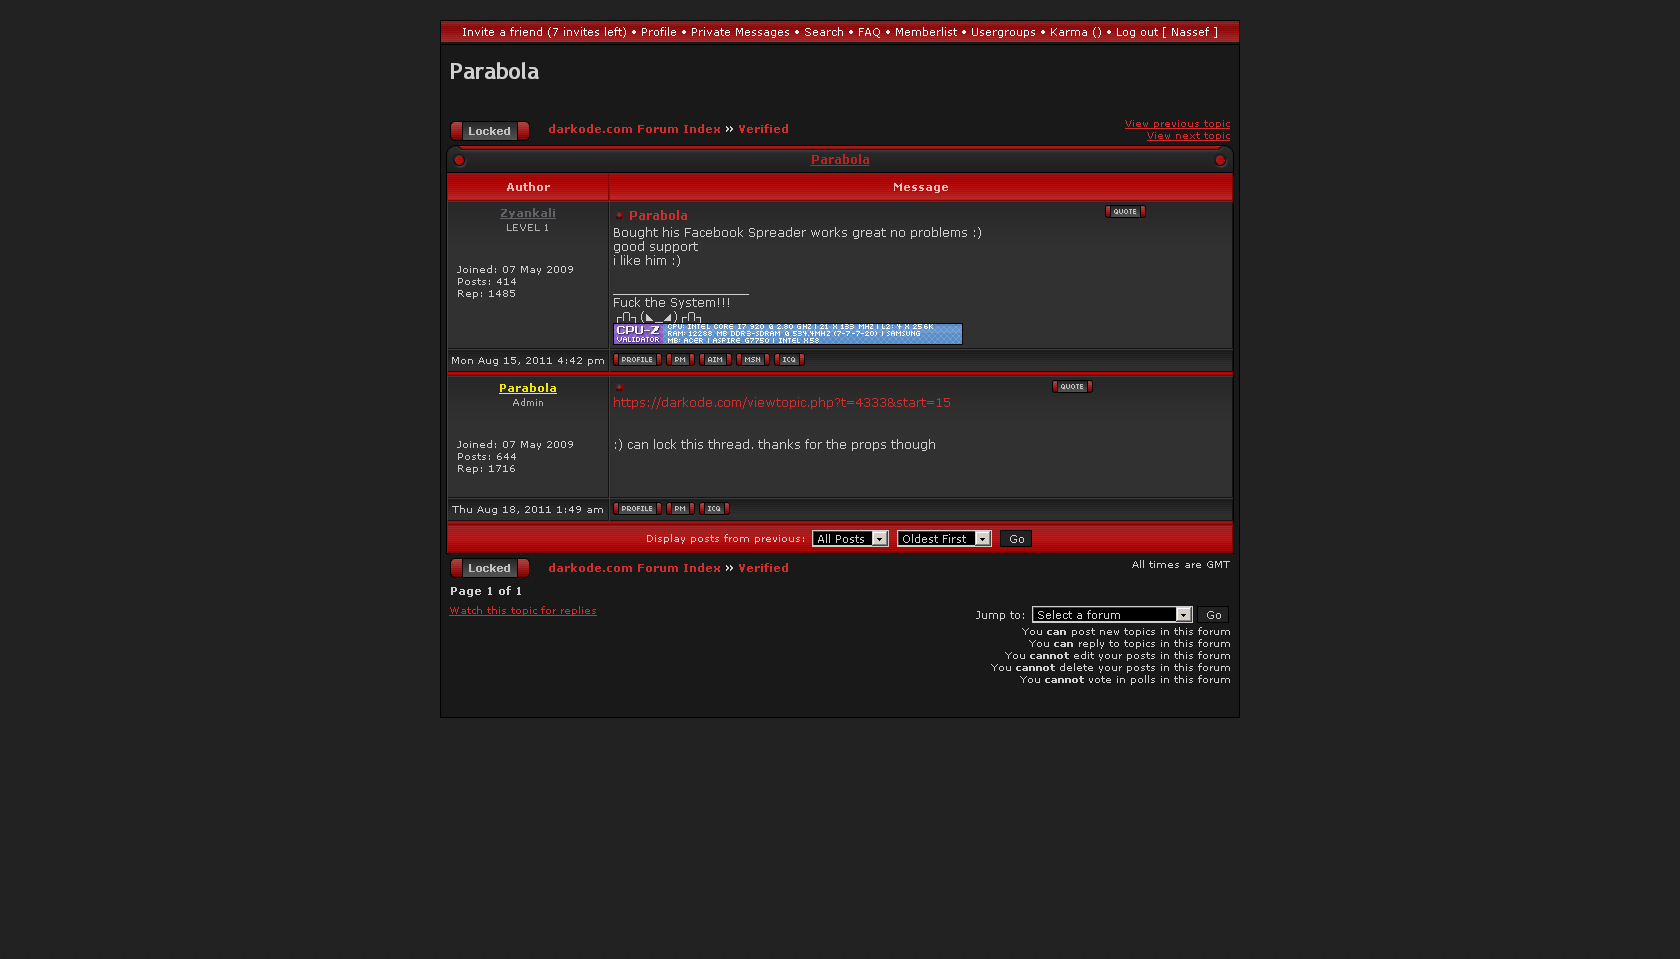The image size is (1680, 959).
Task: Click Quote icon on Zyankali's post
Action: pos(1125,212)
